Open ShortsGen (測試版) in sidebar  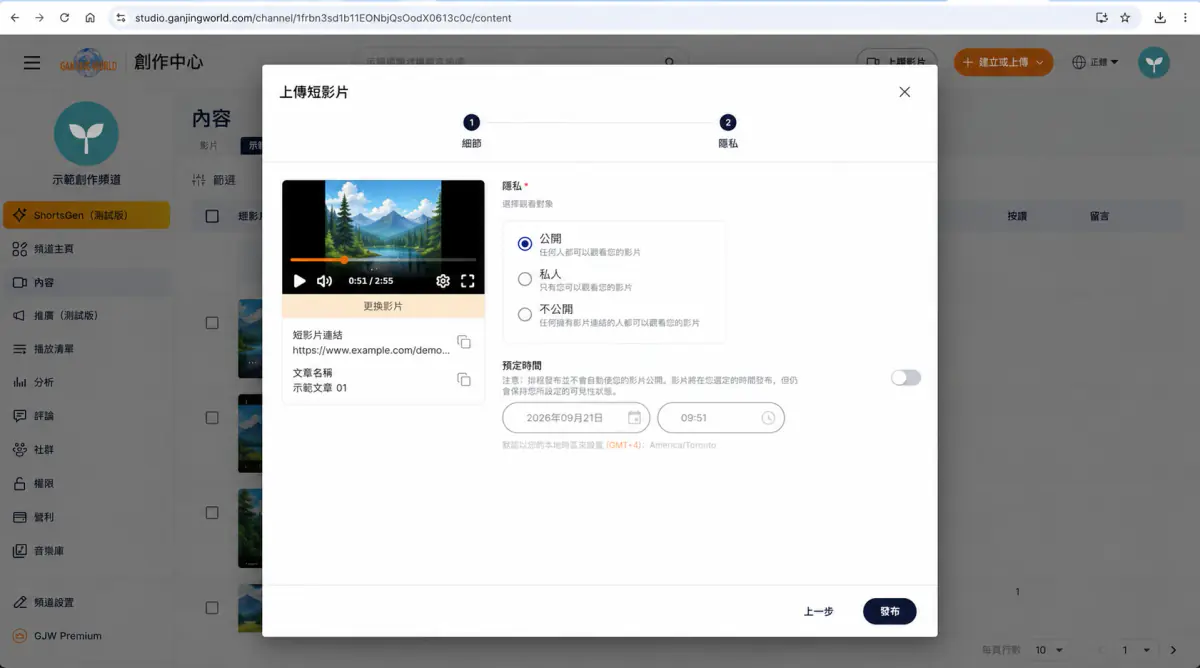86,215
